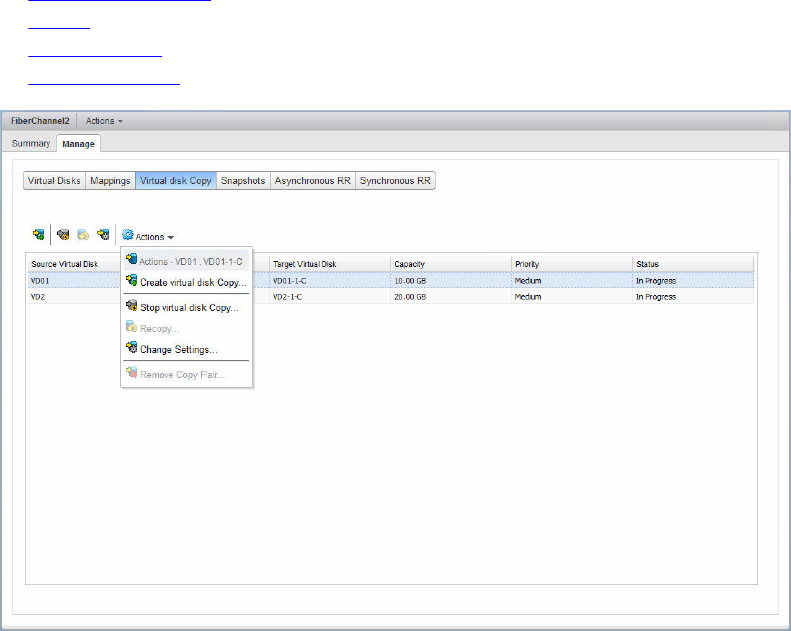Open the Snapshots sub-tab
Viewport: 791px width, 631px height.
(243, 181)
